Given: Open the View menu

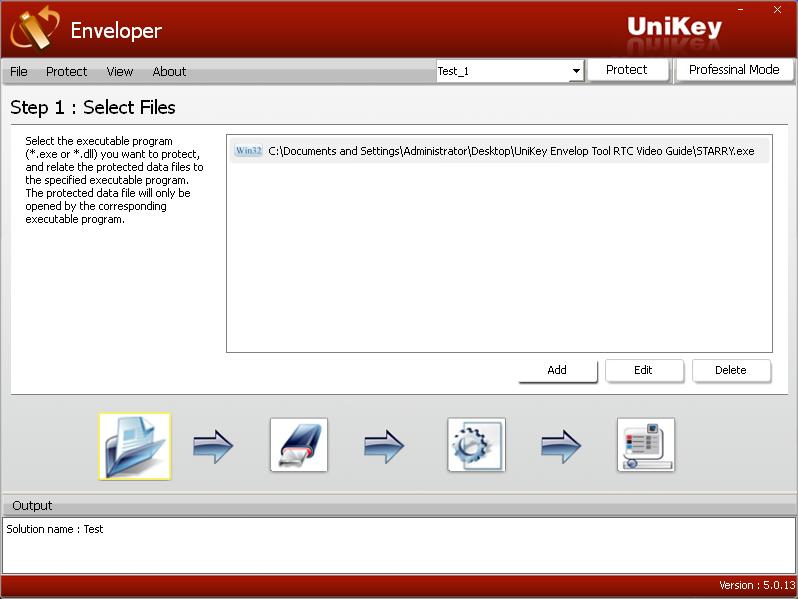Looking at the screenshot, I should (120, 72).
